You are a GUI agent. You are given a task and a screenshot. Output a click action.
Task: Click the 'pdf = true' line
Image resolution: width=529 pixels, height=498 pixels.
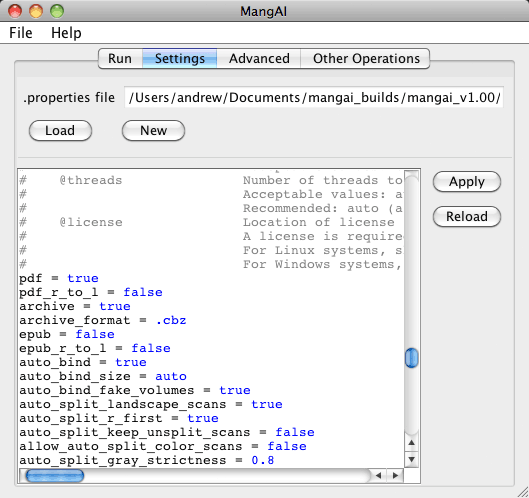coord(59,279)
